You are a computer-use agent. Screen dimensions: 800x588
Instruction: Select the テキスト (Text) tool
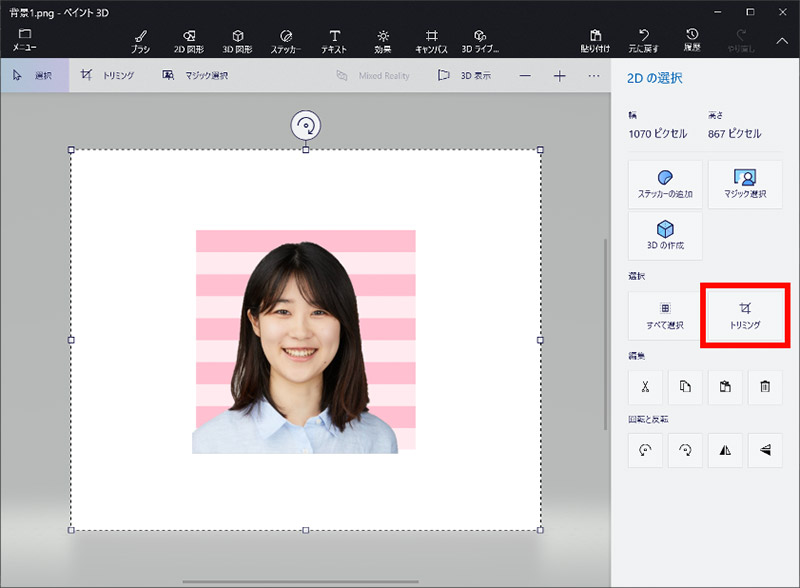pos(334,40)
